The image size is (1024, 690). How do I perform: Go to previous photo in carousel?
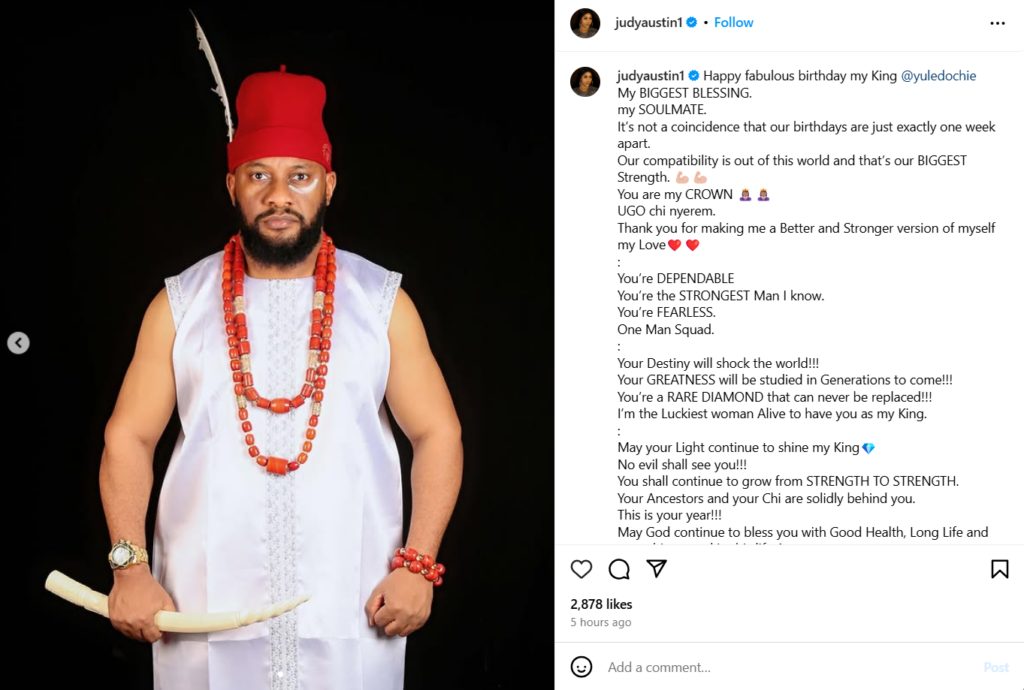(18, 343)
